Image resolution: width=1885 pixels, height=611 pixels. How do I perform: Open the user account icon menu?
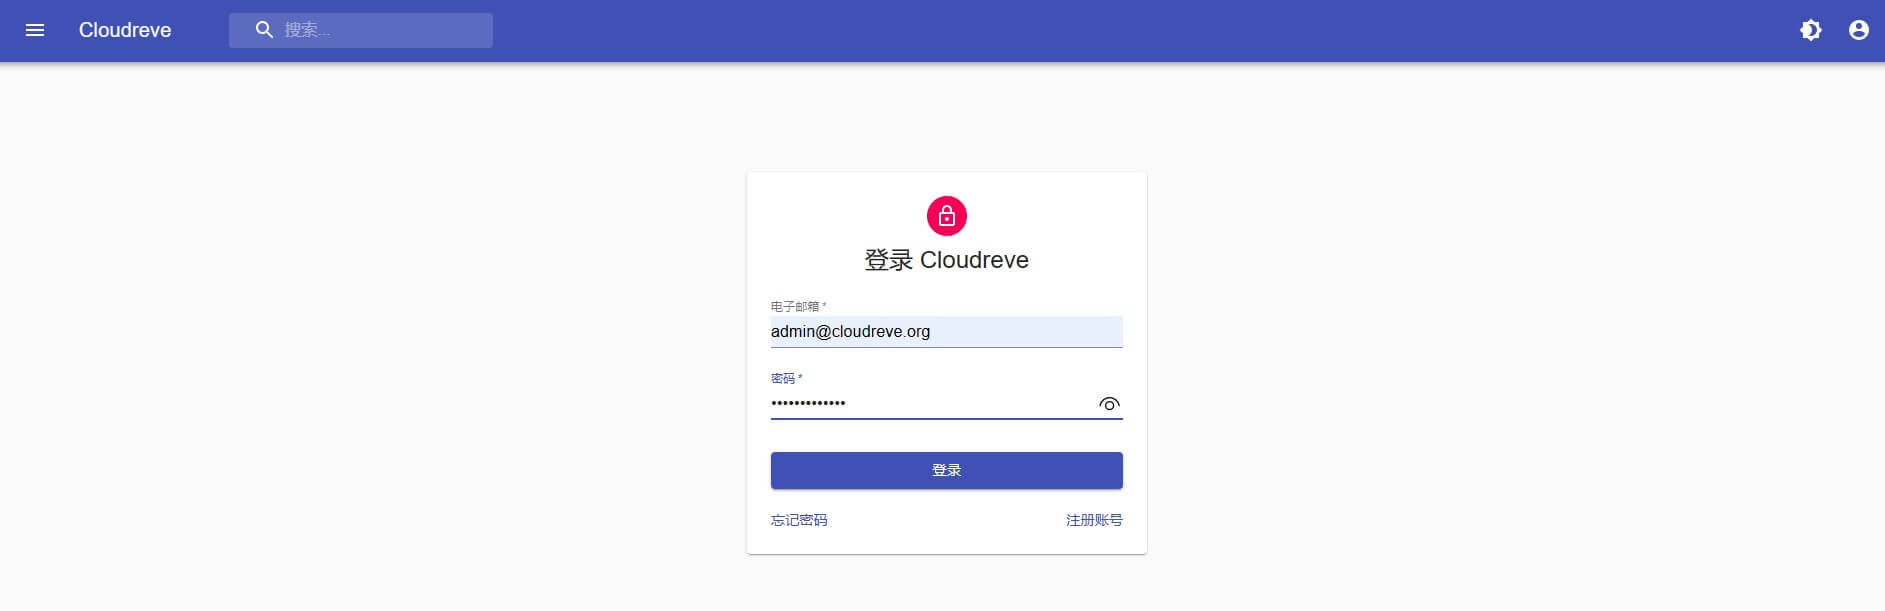[x=1859, y=30]
